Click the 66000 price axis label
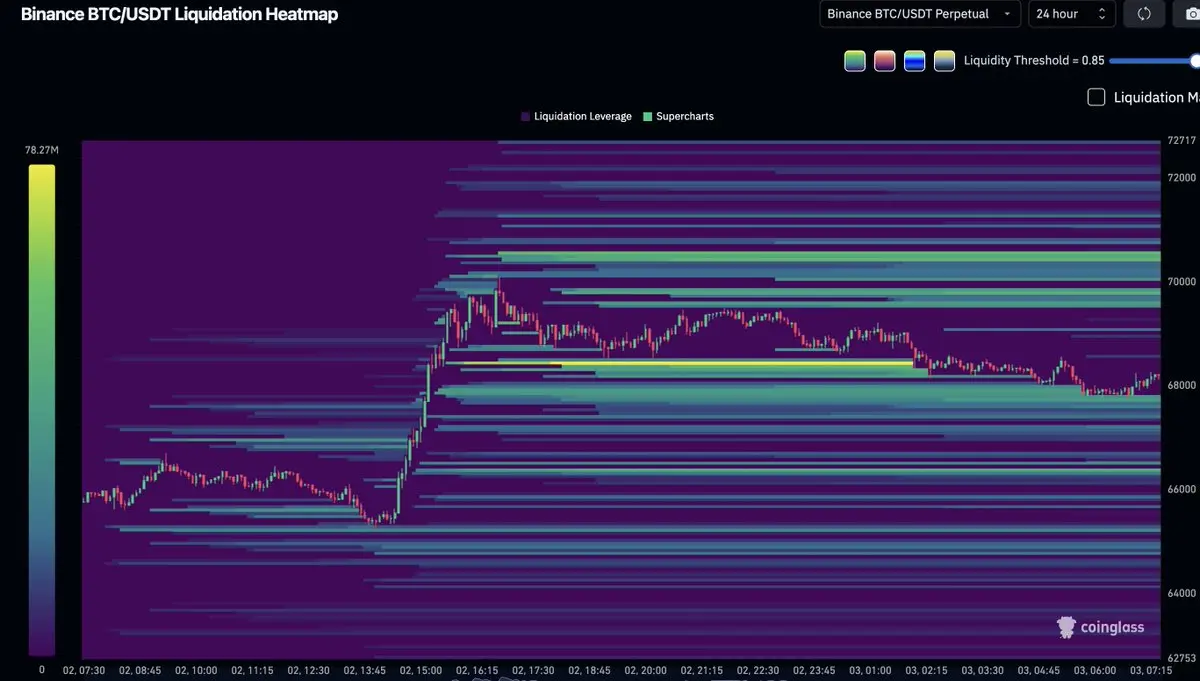The width and height of the screenshot is (1200, 681). (1181, 490)
